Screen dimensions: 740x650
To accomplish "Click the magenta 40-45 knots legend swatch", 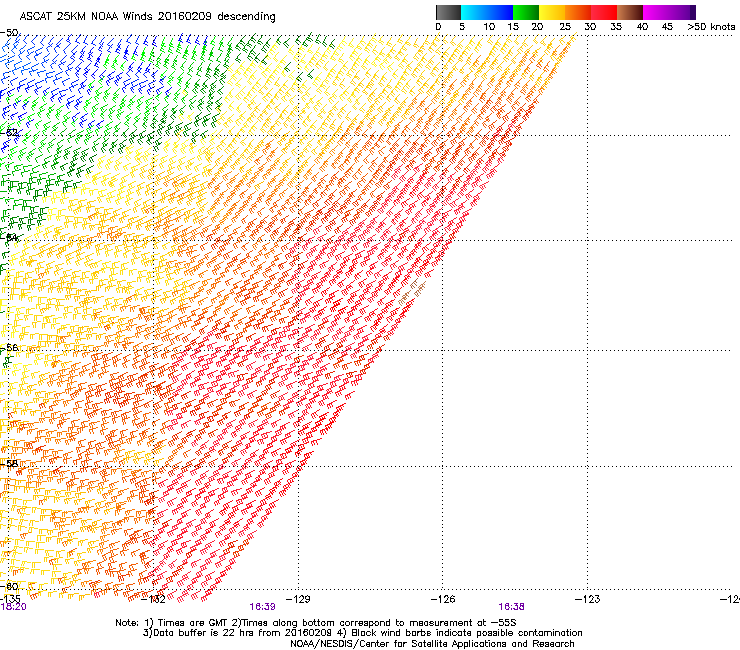I will [656, 12].
